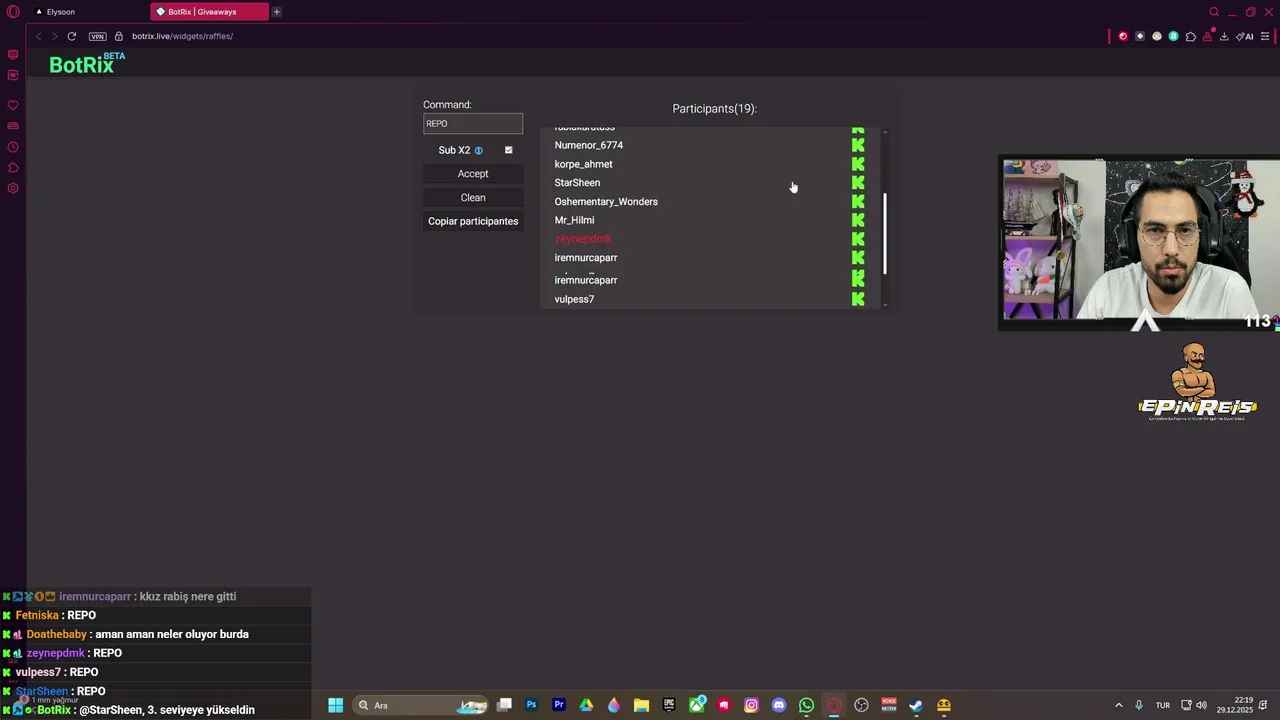The height and width of the screenshot is (720, 1280).
Task: Click the participants scrollbar down arrow
Action: (885, 304)
